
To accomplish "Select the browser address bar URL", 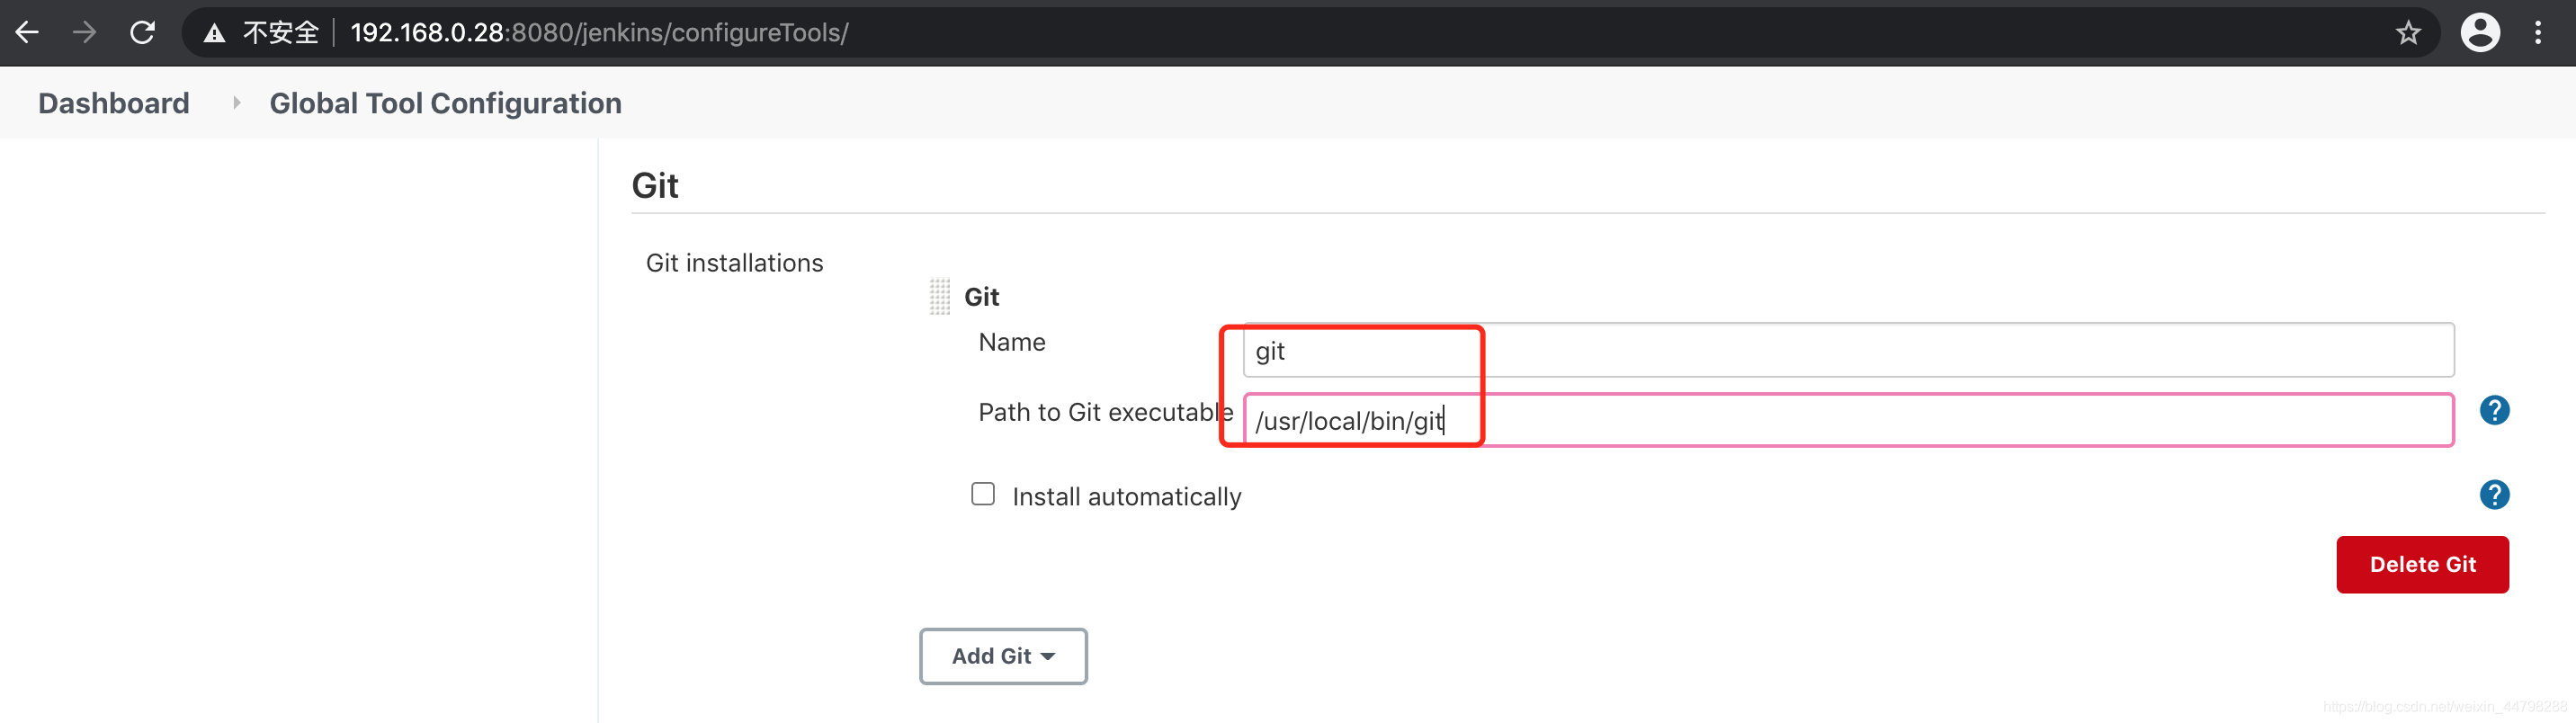I will 599,33.
